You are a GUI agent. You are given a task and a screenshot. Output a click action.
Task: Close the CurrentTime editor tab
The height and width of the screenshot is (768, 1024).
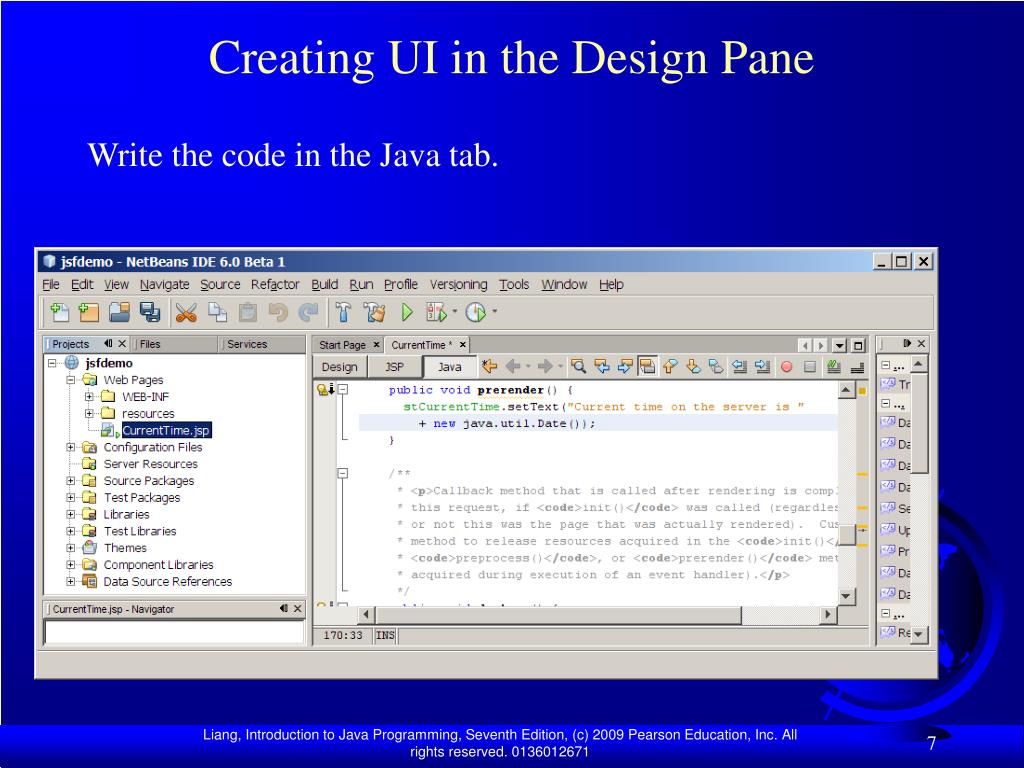462,345
